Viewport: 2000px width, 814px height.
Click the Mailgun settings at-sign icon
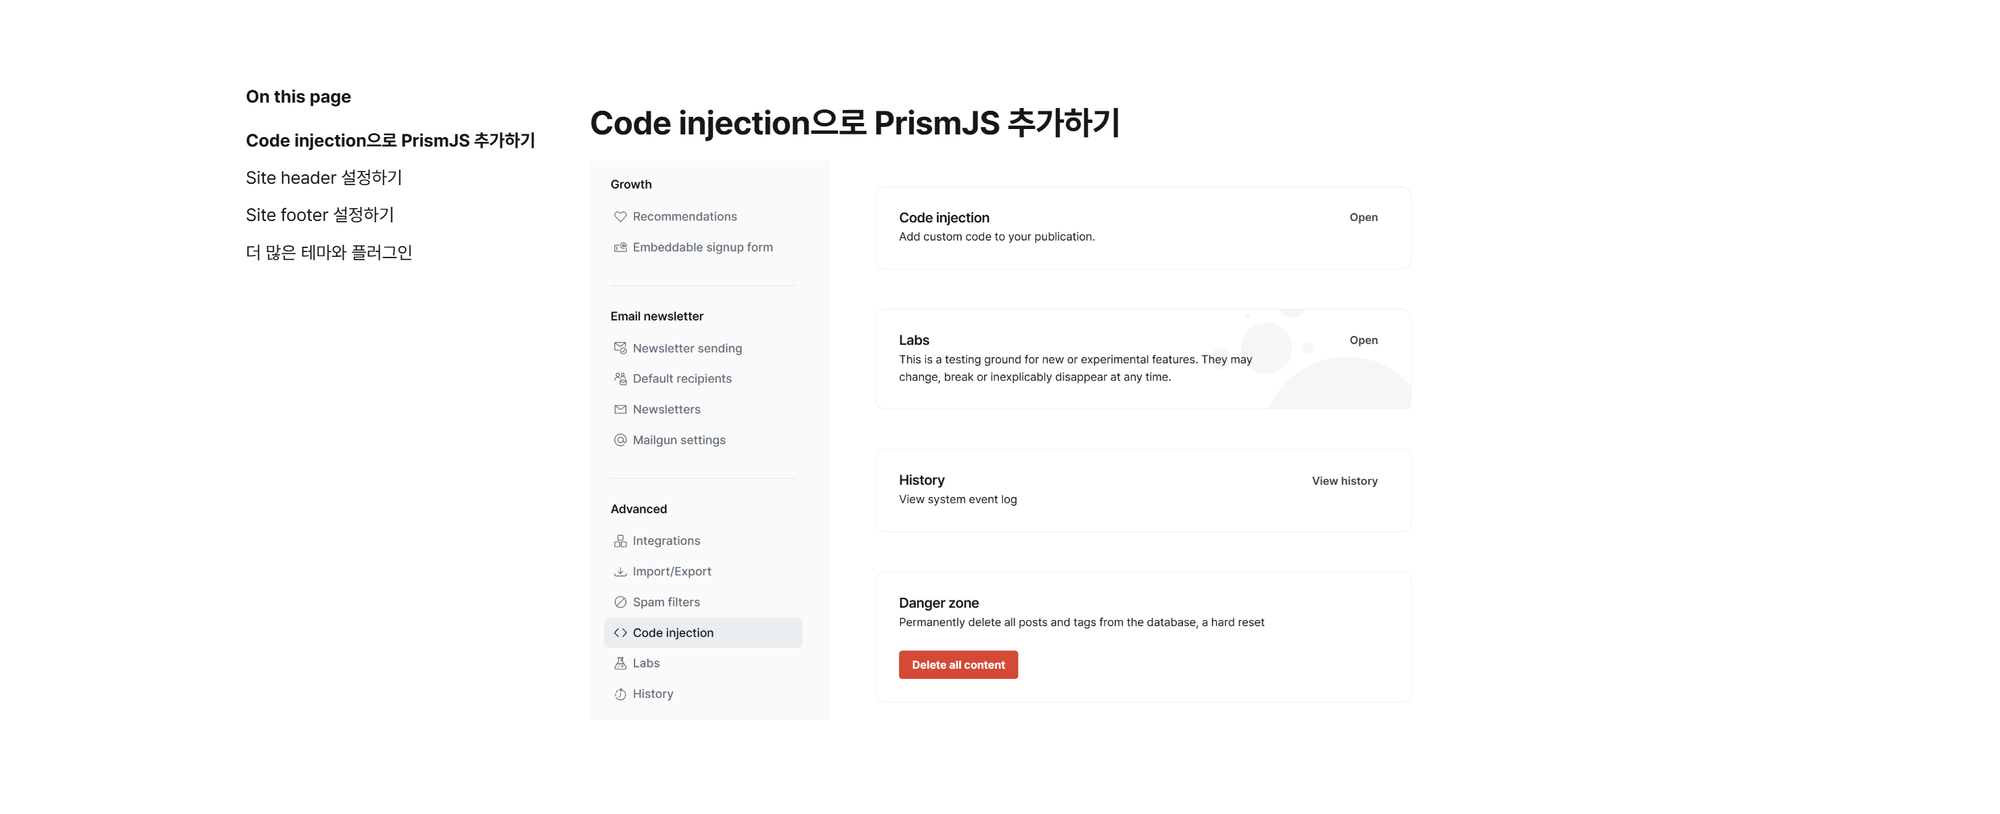(620, 440)
